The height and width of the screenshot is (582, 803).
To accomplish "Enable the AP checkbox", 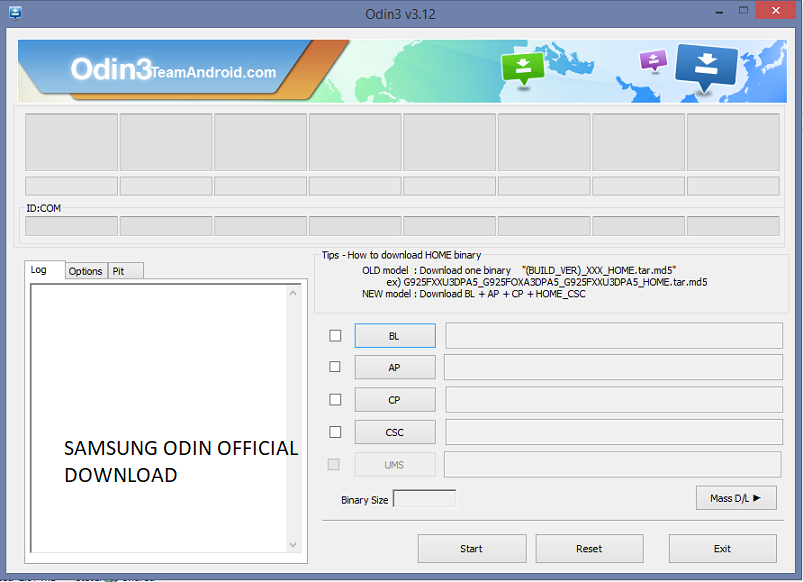I will [x=335, y=367].
